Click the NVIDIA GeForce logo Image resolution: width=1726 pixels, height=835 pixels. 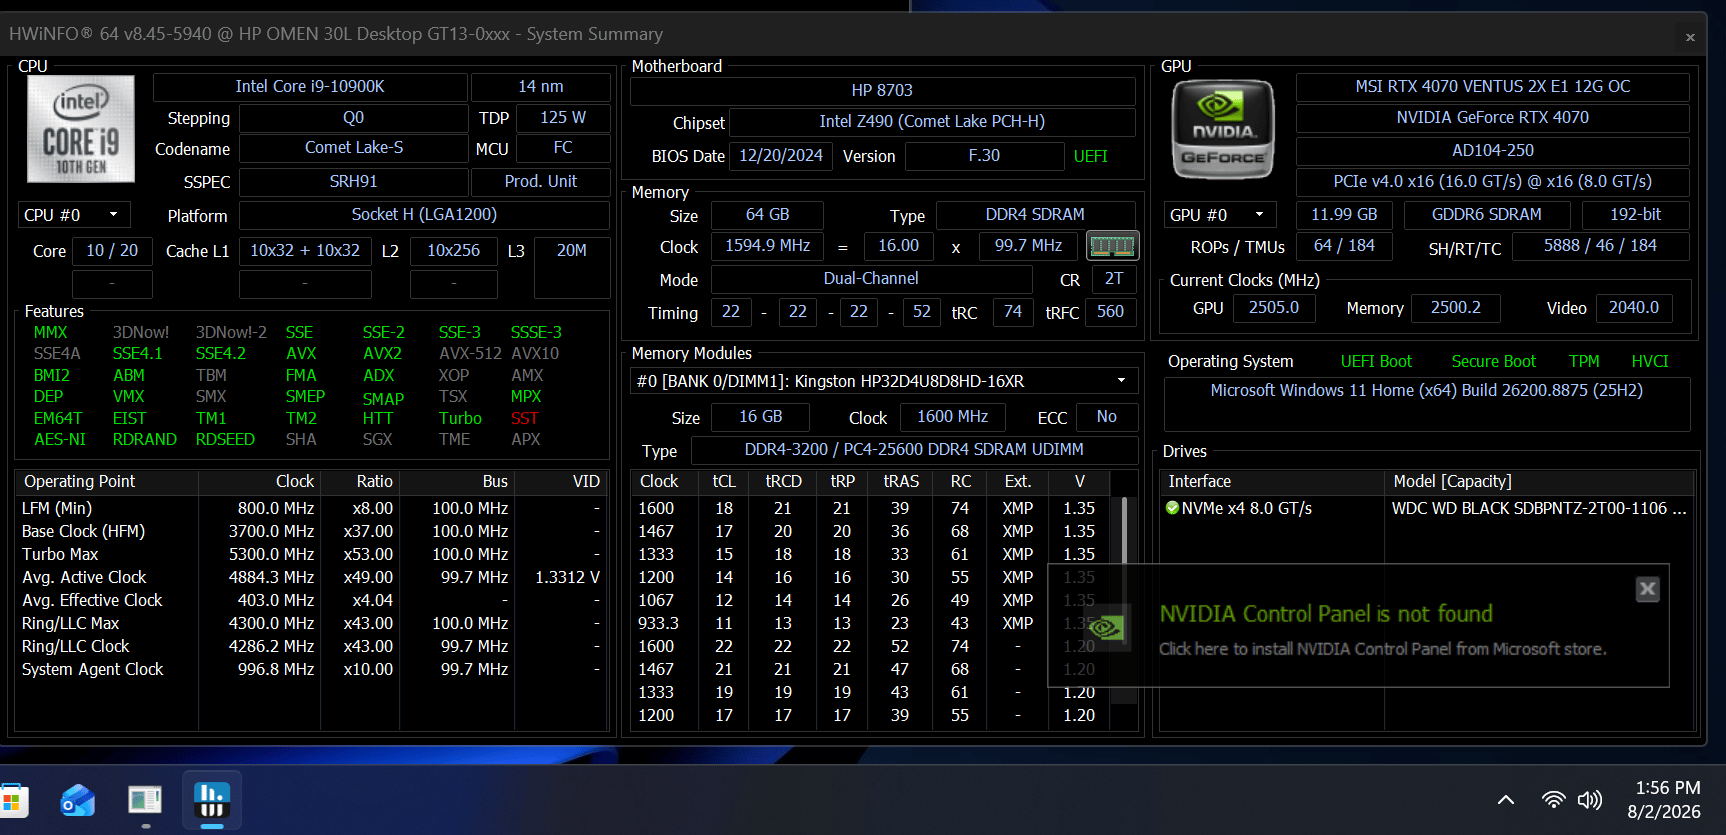pyautogui.click(x=1223, y=130)
